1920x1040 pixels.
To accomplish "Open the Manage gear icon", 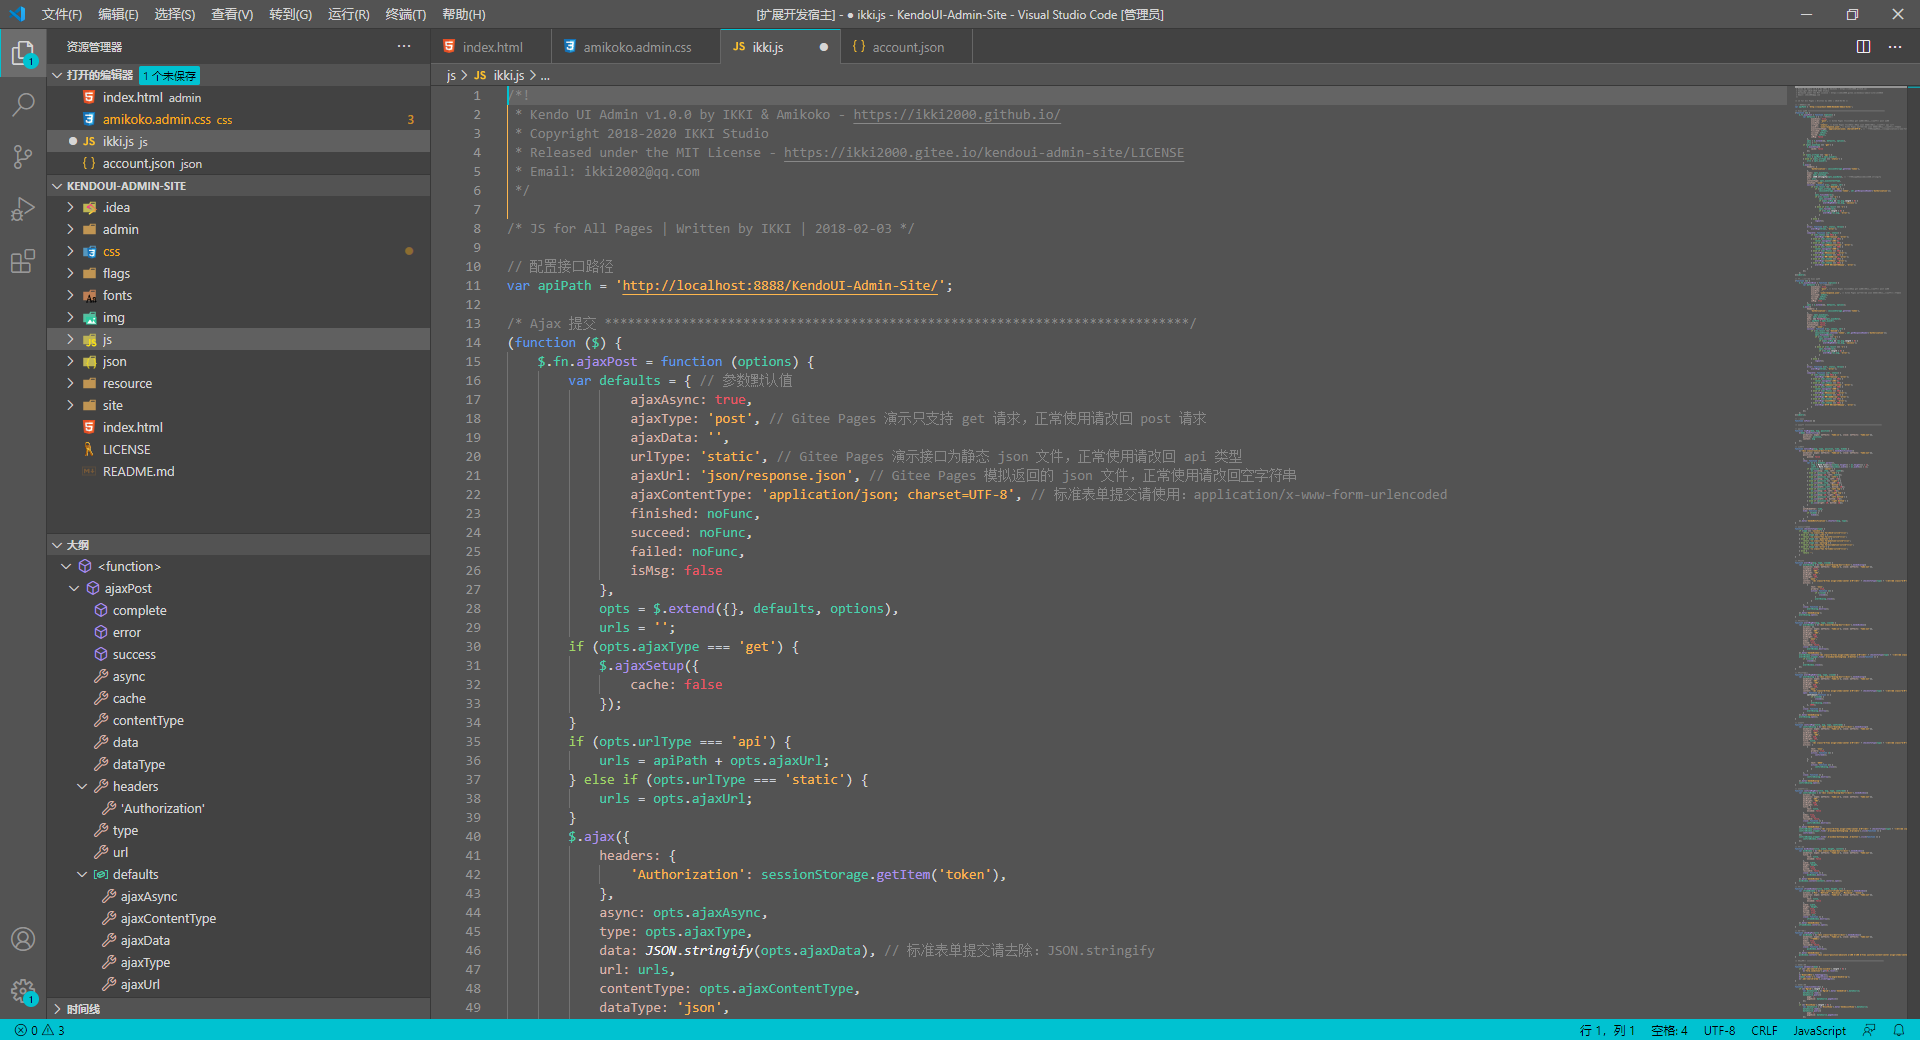I will [x=23, y=991].
